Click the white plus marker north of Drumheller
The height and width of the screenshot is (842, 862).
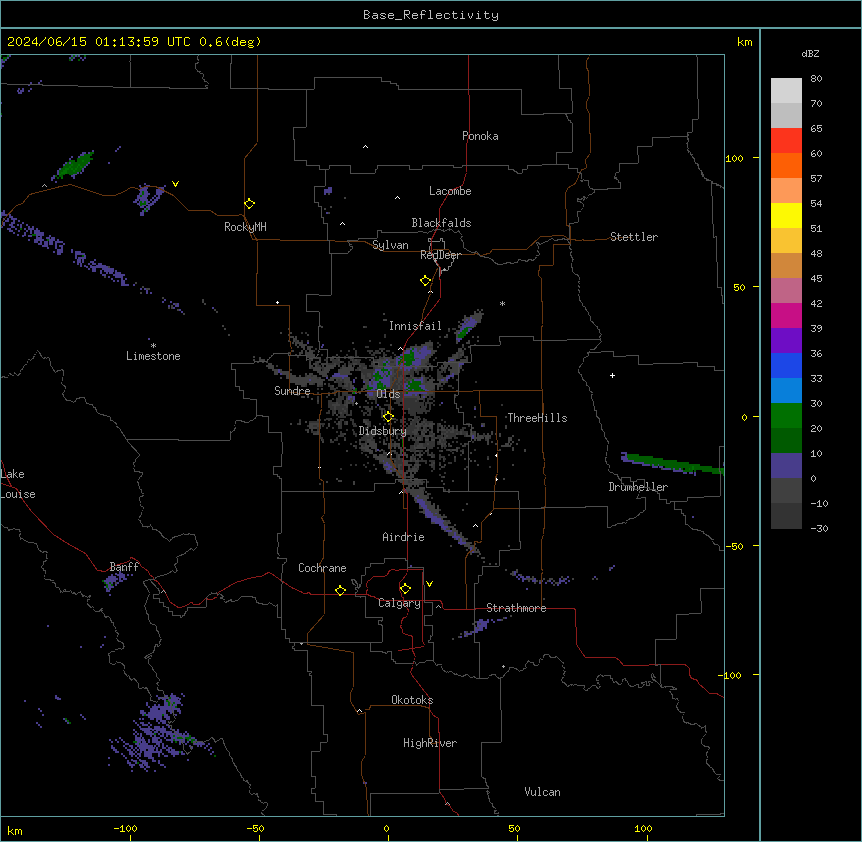(x=612, y=375)
